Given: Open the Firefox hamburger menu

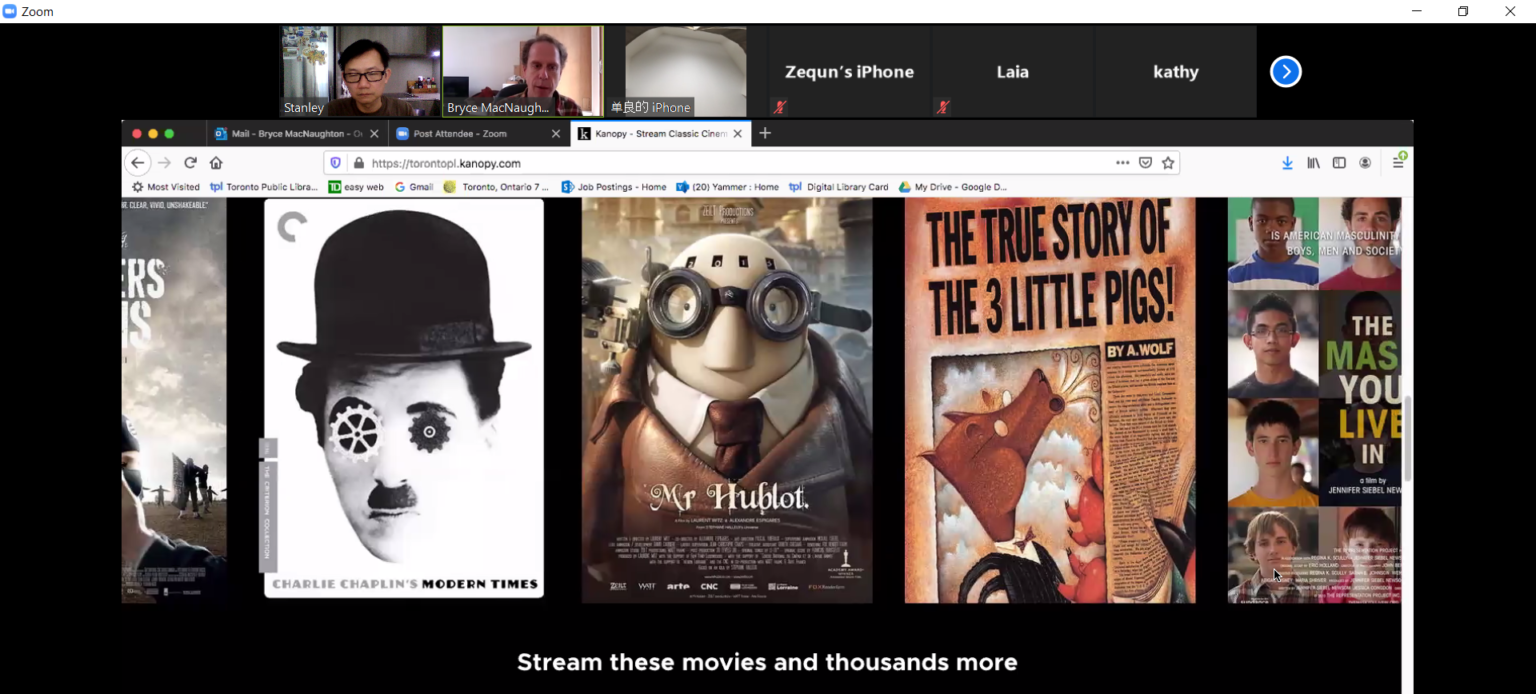Looking at the screenshot, I should 1398,163.
